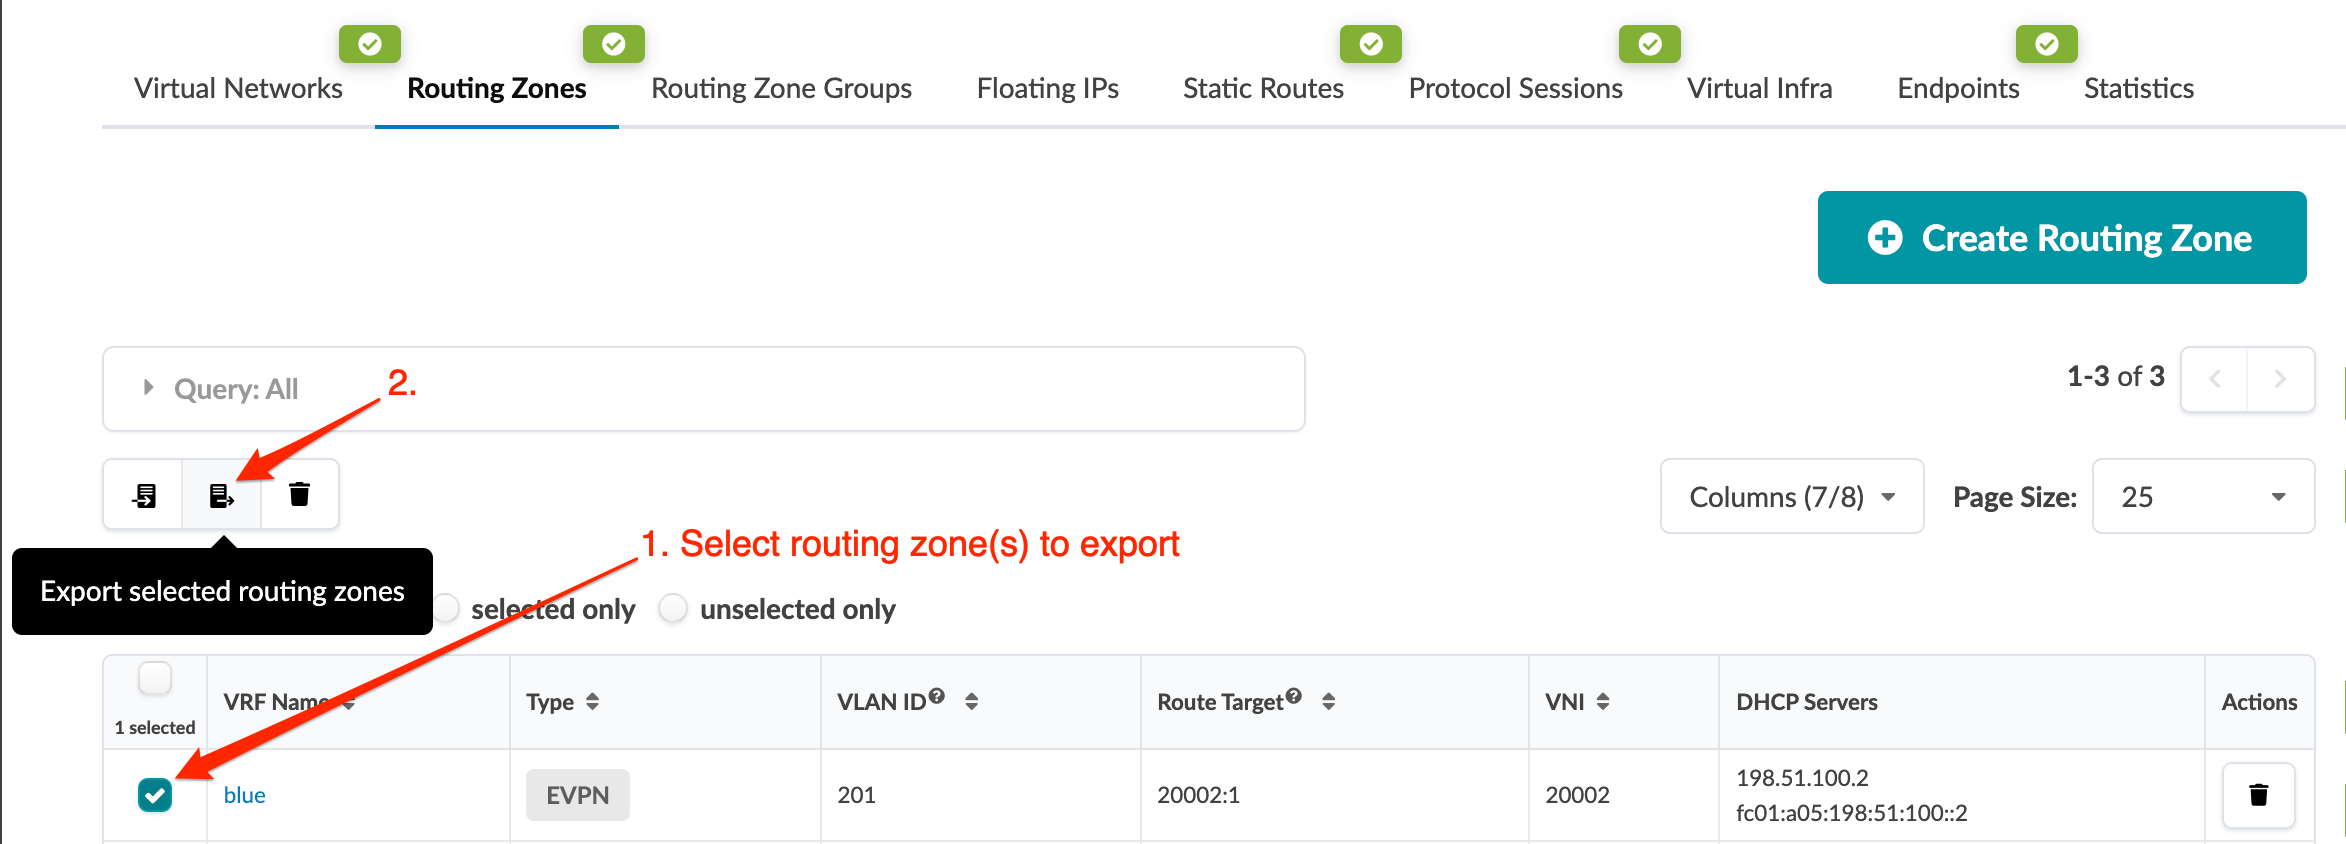Image resolution: width=2346 pixels, height=844 pixels.
Task: Sort by Route Target column arrows
Action: pyautogui.click(x=1328, y=702)
